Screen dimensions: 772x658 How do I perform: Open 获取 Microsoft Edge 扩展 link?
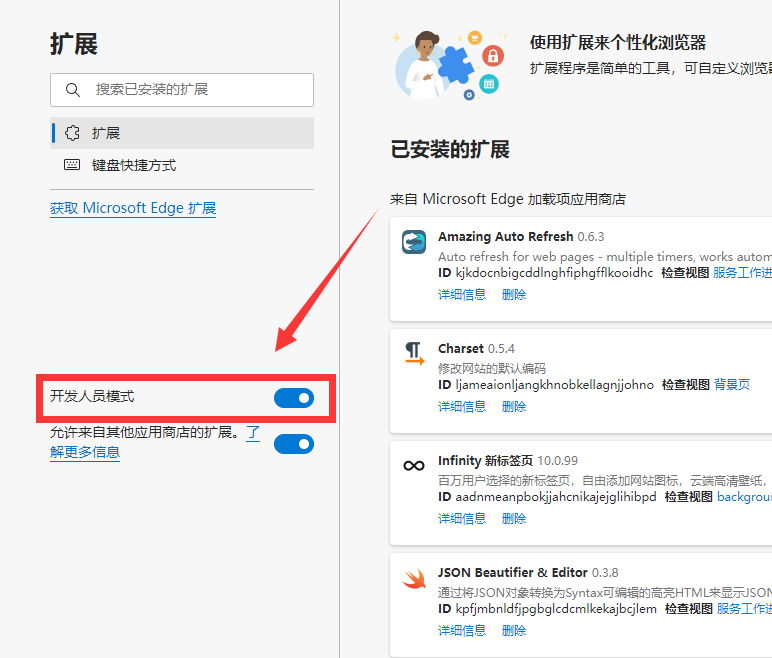tap(133, 208)
